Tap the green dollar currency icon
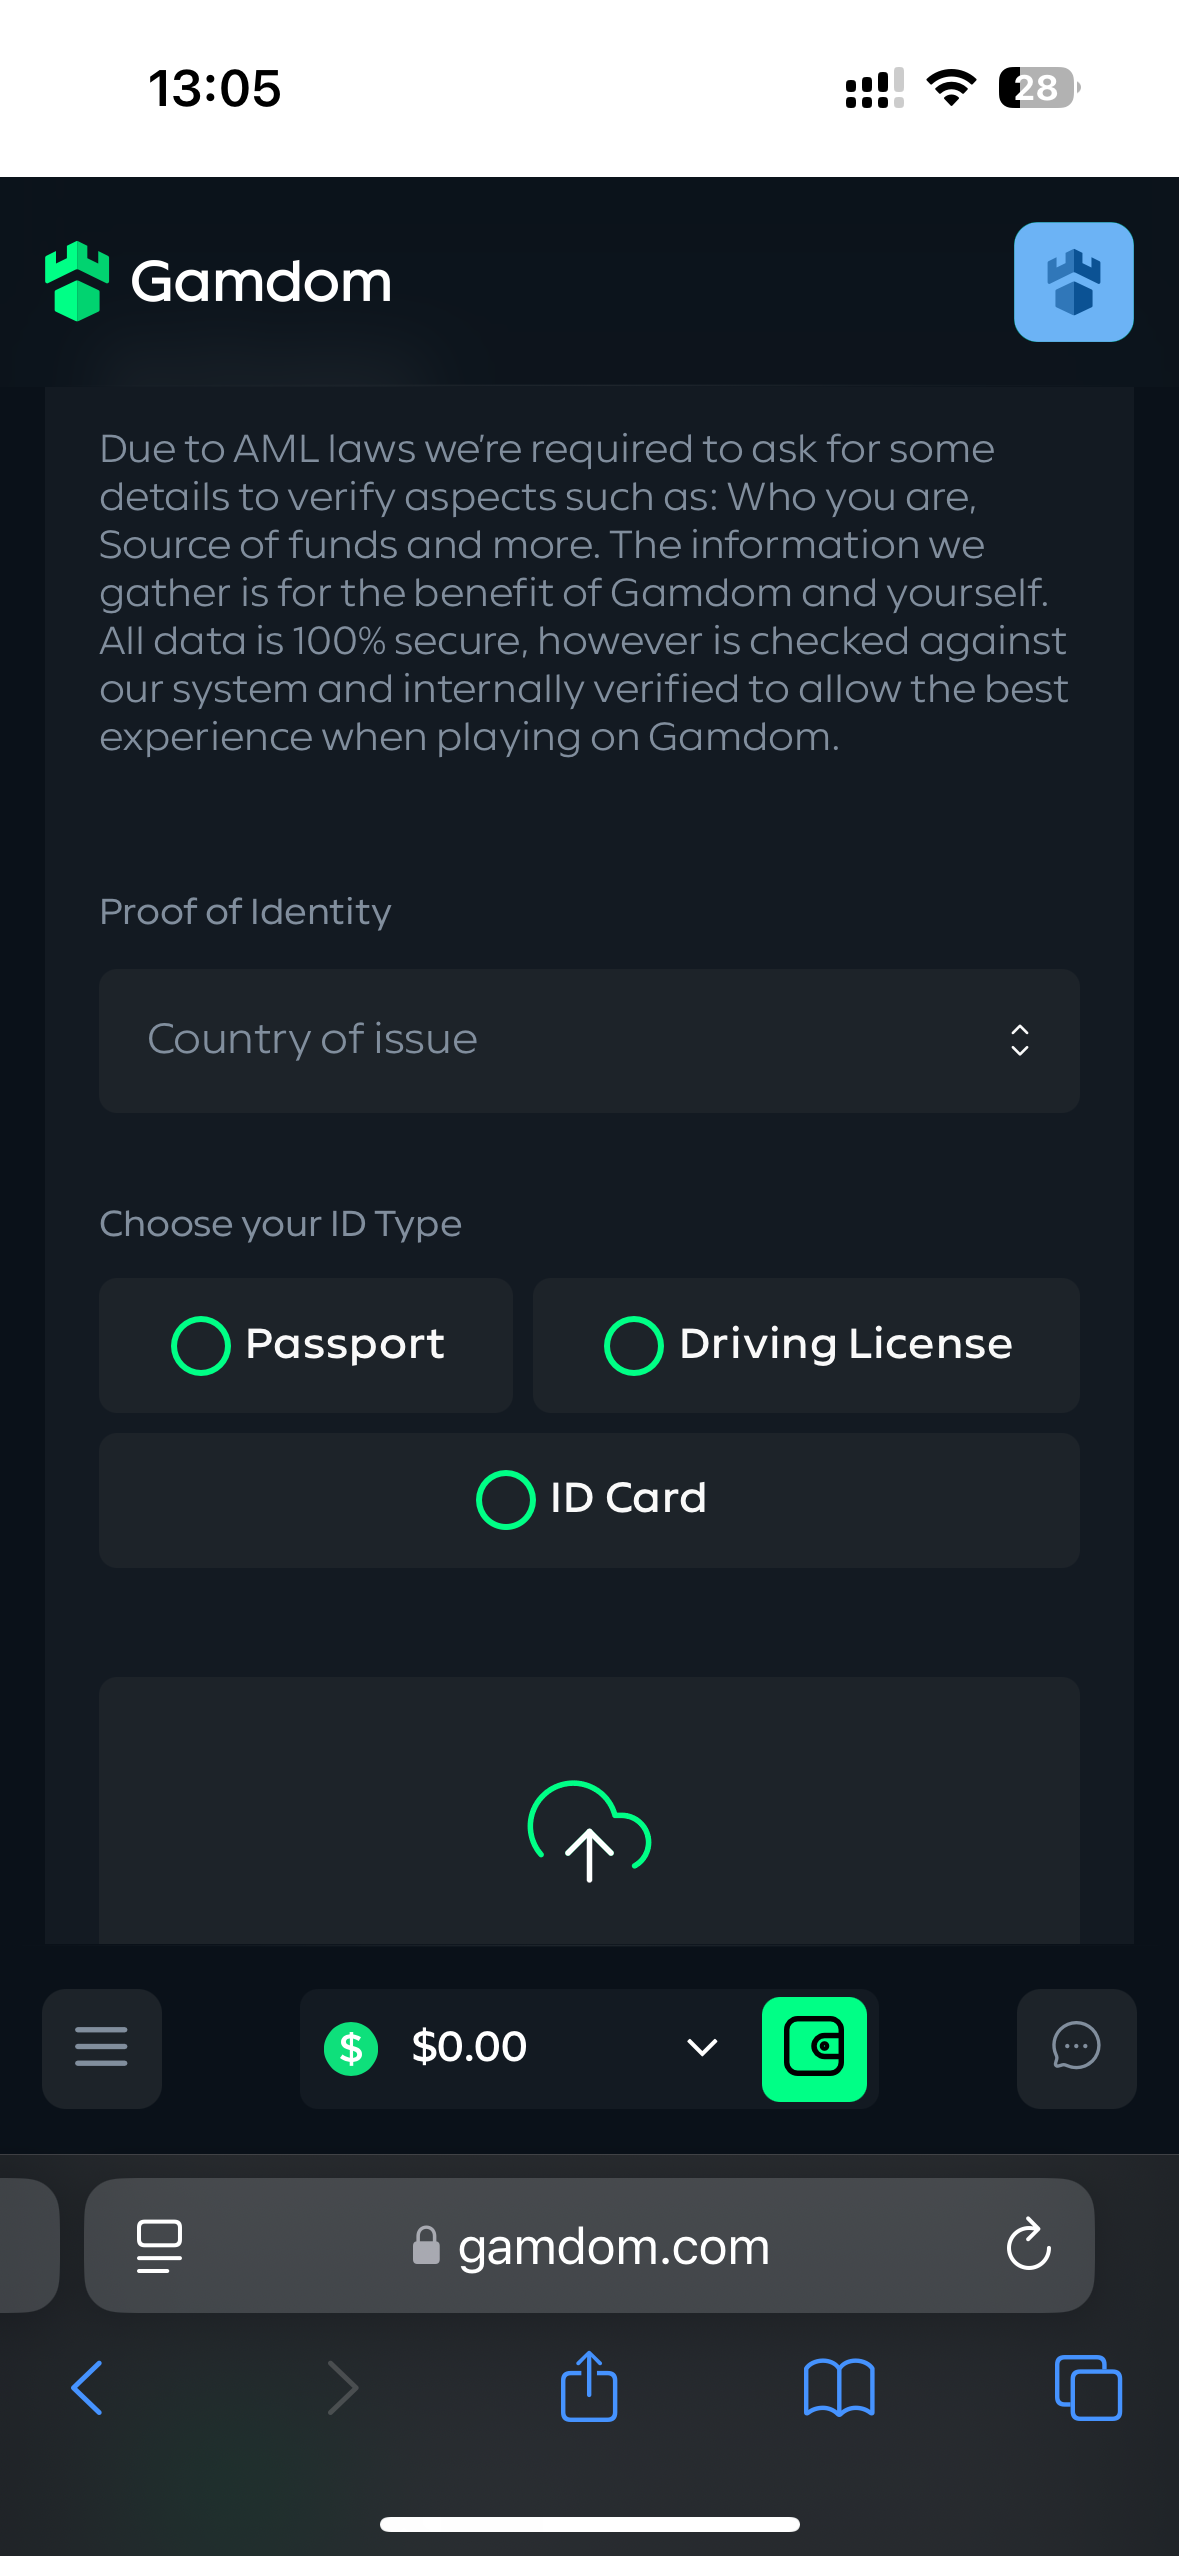The width and height of the screenshot is (1179, 2556). pyautogui.click(x=351, y=2048)
